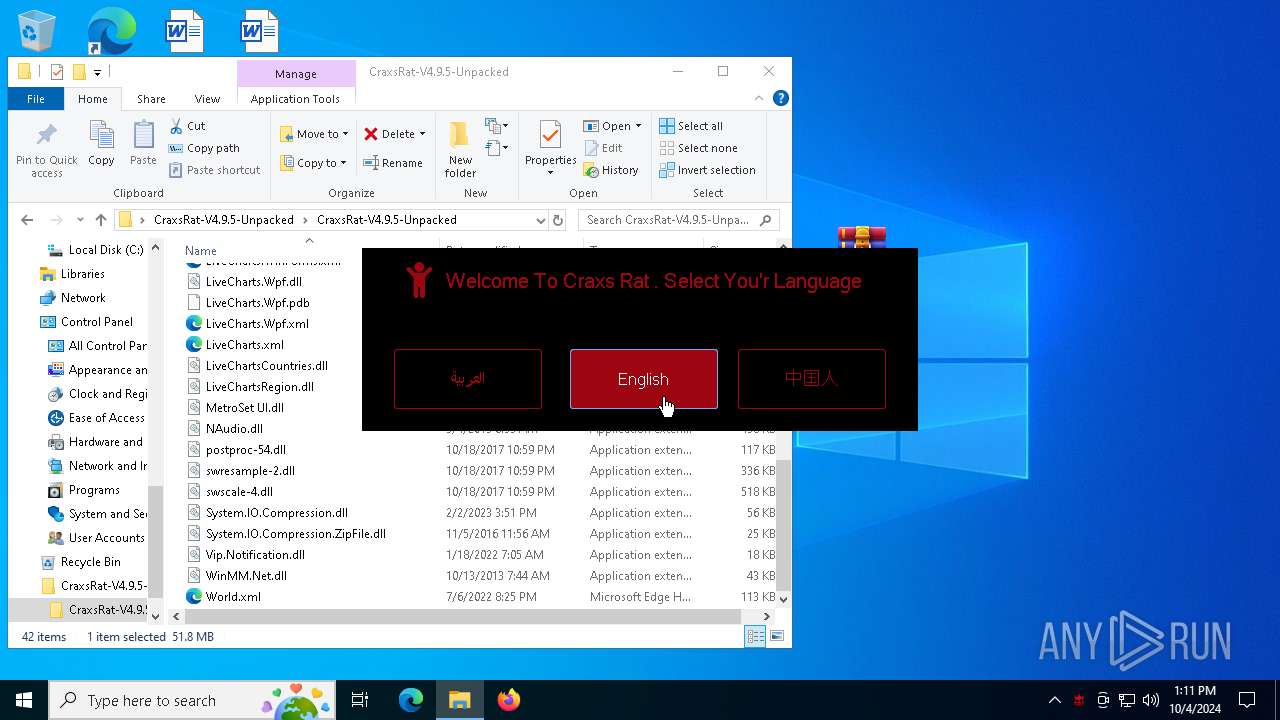Click first CraxsRat-V4.9.5-Unpacked breadcrumb

click(x=224, y=220)
